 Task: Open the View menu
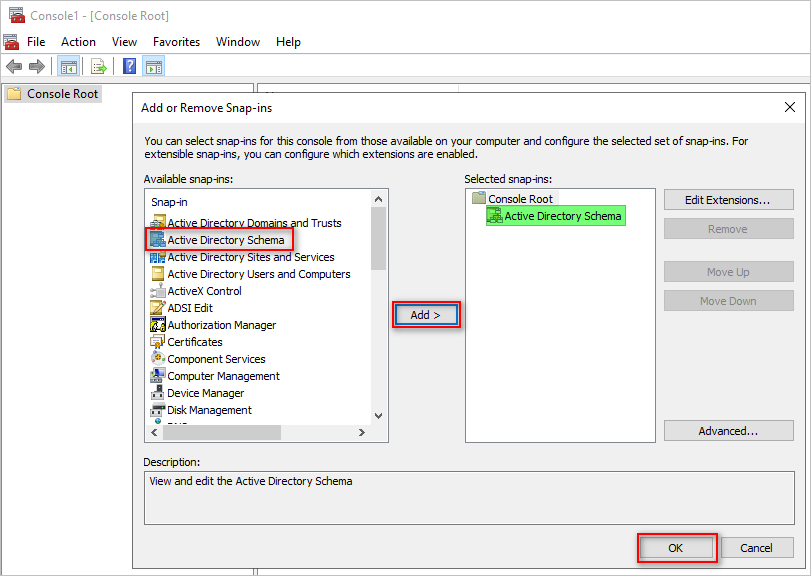124,42
